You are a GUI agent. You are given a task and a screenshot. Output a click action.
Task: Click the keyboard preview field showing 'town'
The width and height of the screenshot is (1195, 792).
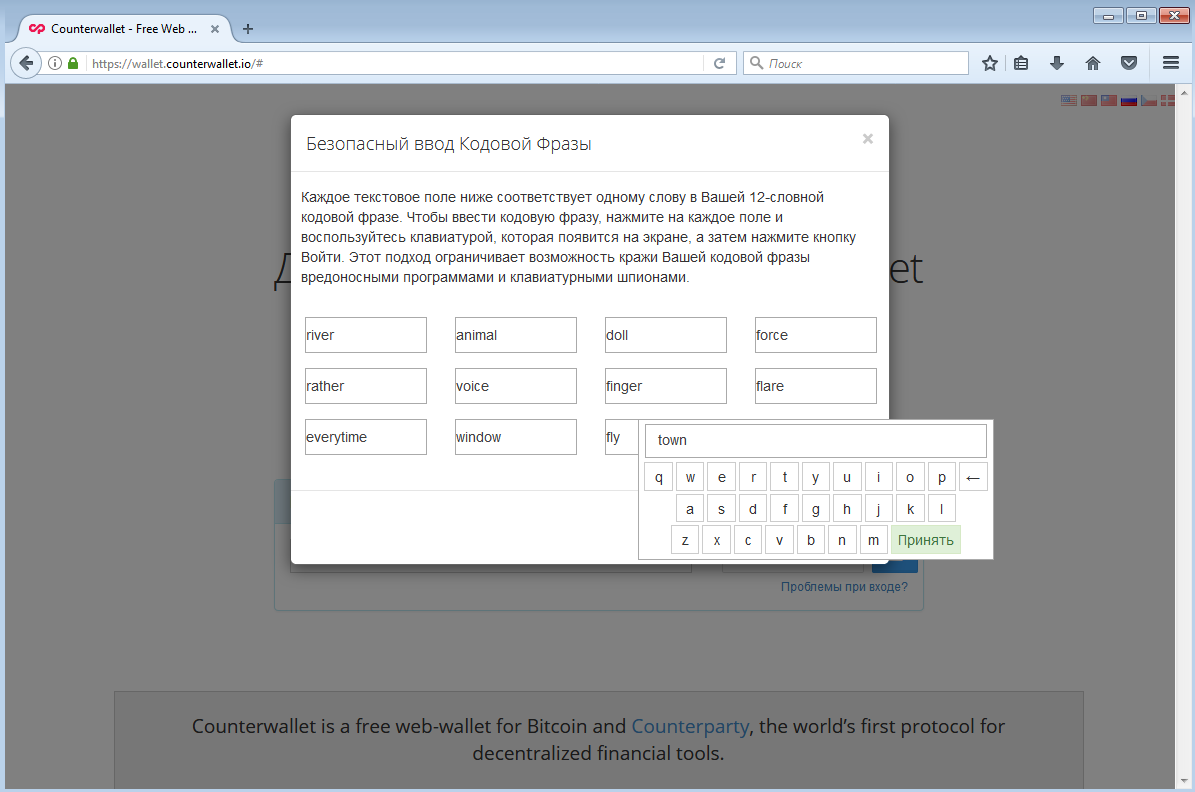(815, 440)
